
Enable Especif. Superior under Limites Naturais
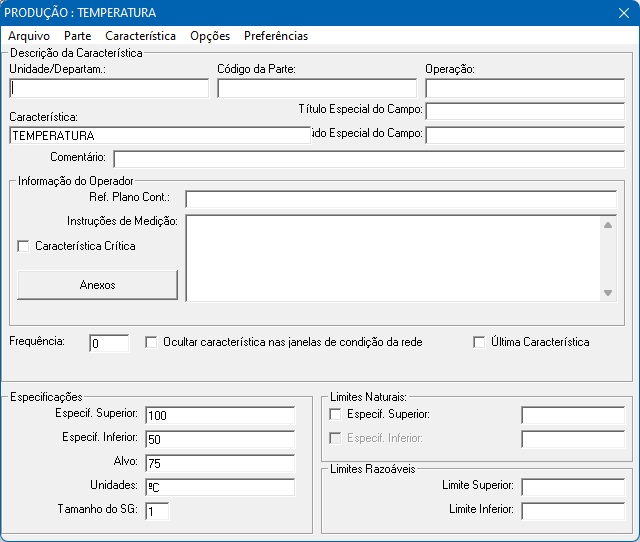[336, 414]
